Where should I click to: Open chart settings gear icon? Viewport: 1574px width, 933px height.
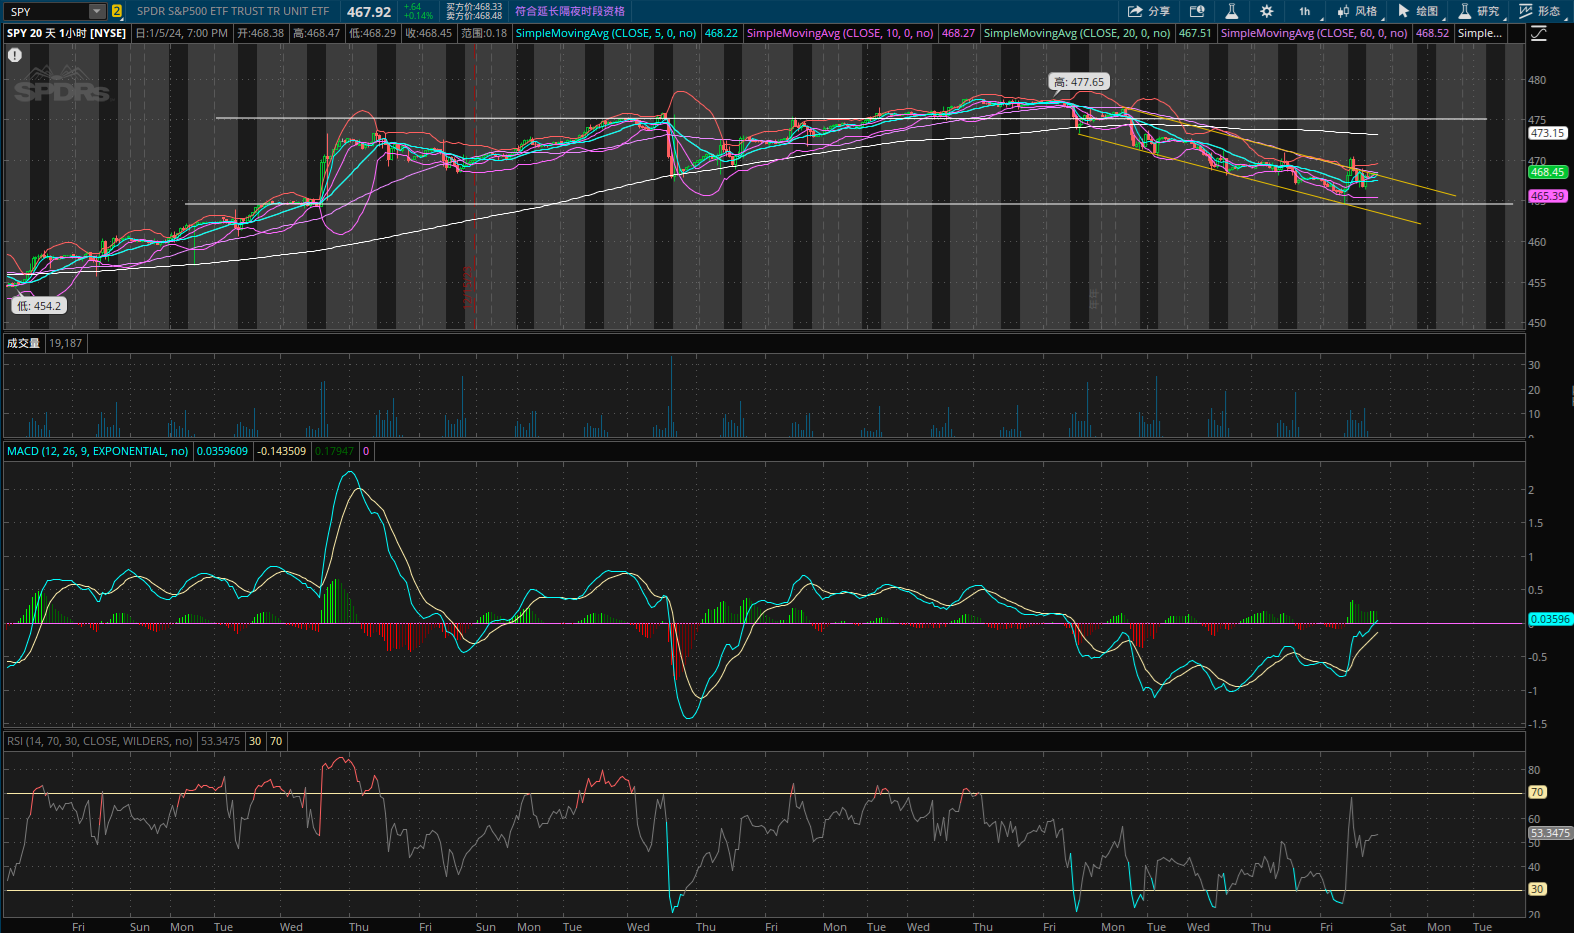(x=1267, y=11)
